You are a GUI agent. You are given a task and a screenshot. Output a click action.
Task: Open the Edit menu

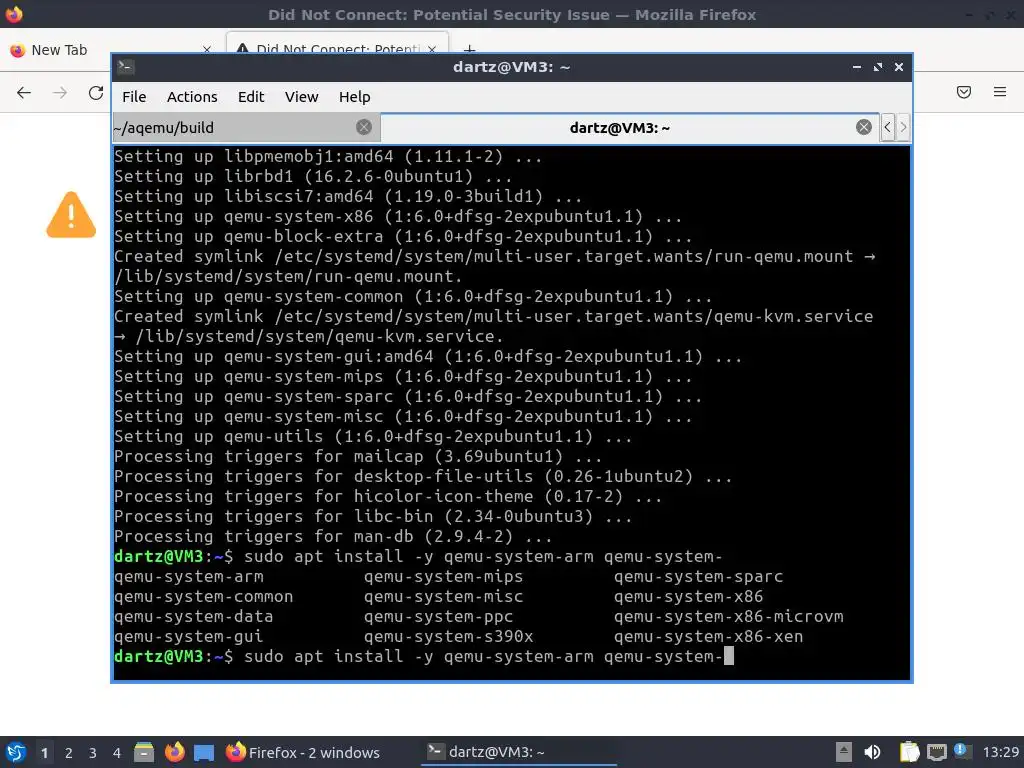[x=251, y=97]
